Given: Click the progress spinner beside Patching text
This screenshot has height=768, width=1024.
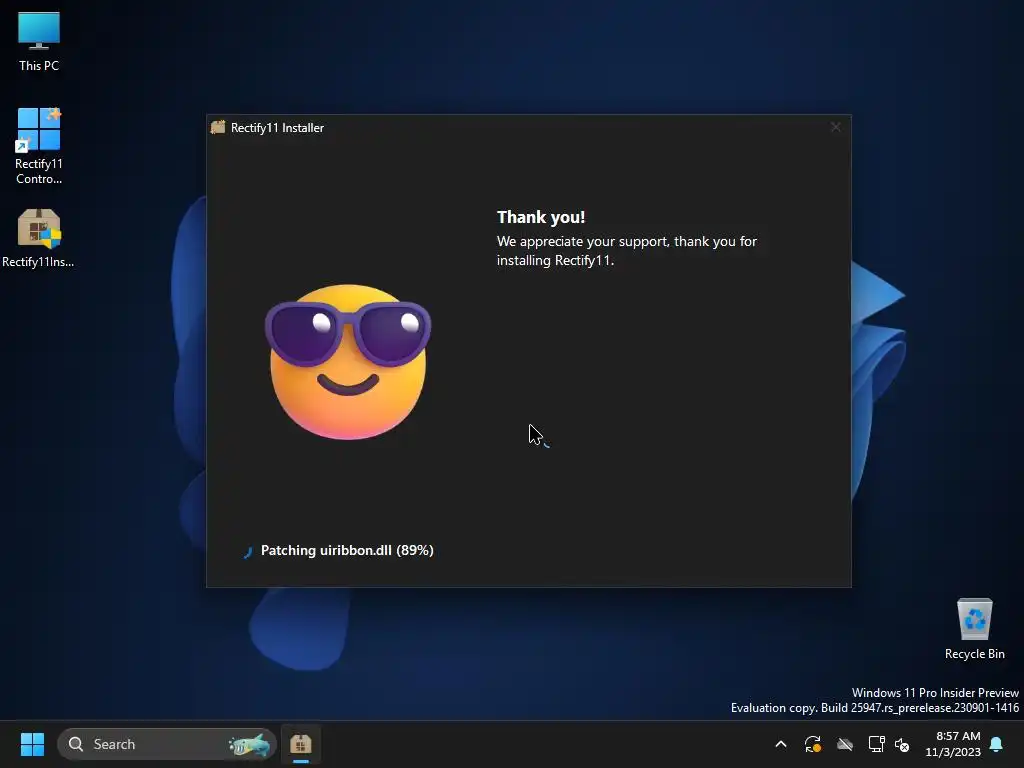Looking at the screenshot, I should [x=247, y=552].
